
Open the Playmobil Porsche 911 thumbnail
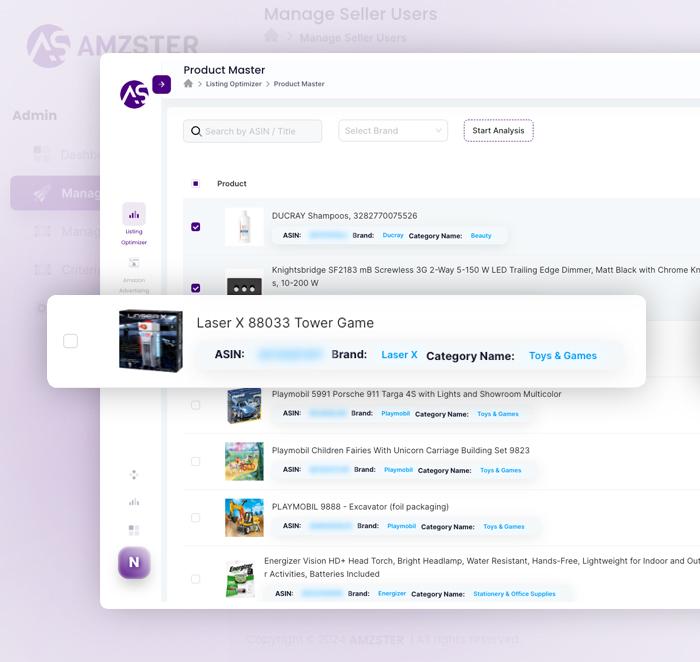pos(244,405)
